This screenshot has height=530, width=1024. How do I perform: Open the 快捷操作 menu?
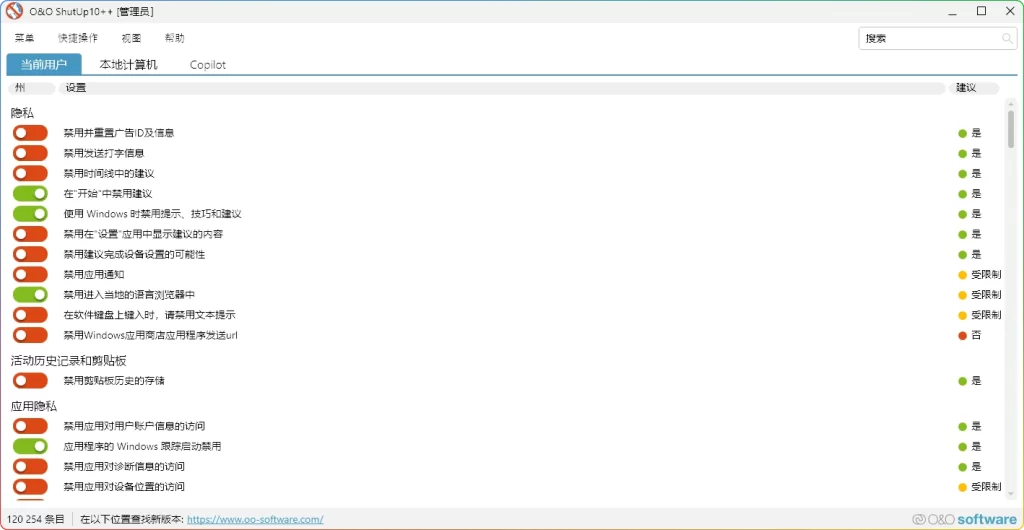click(x=78, y=39)
